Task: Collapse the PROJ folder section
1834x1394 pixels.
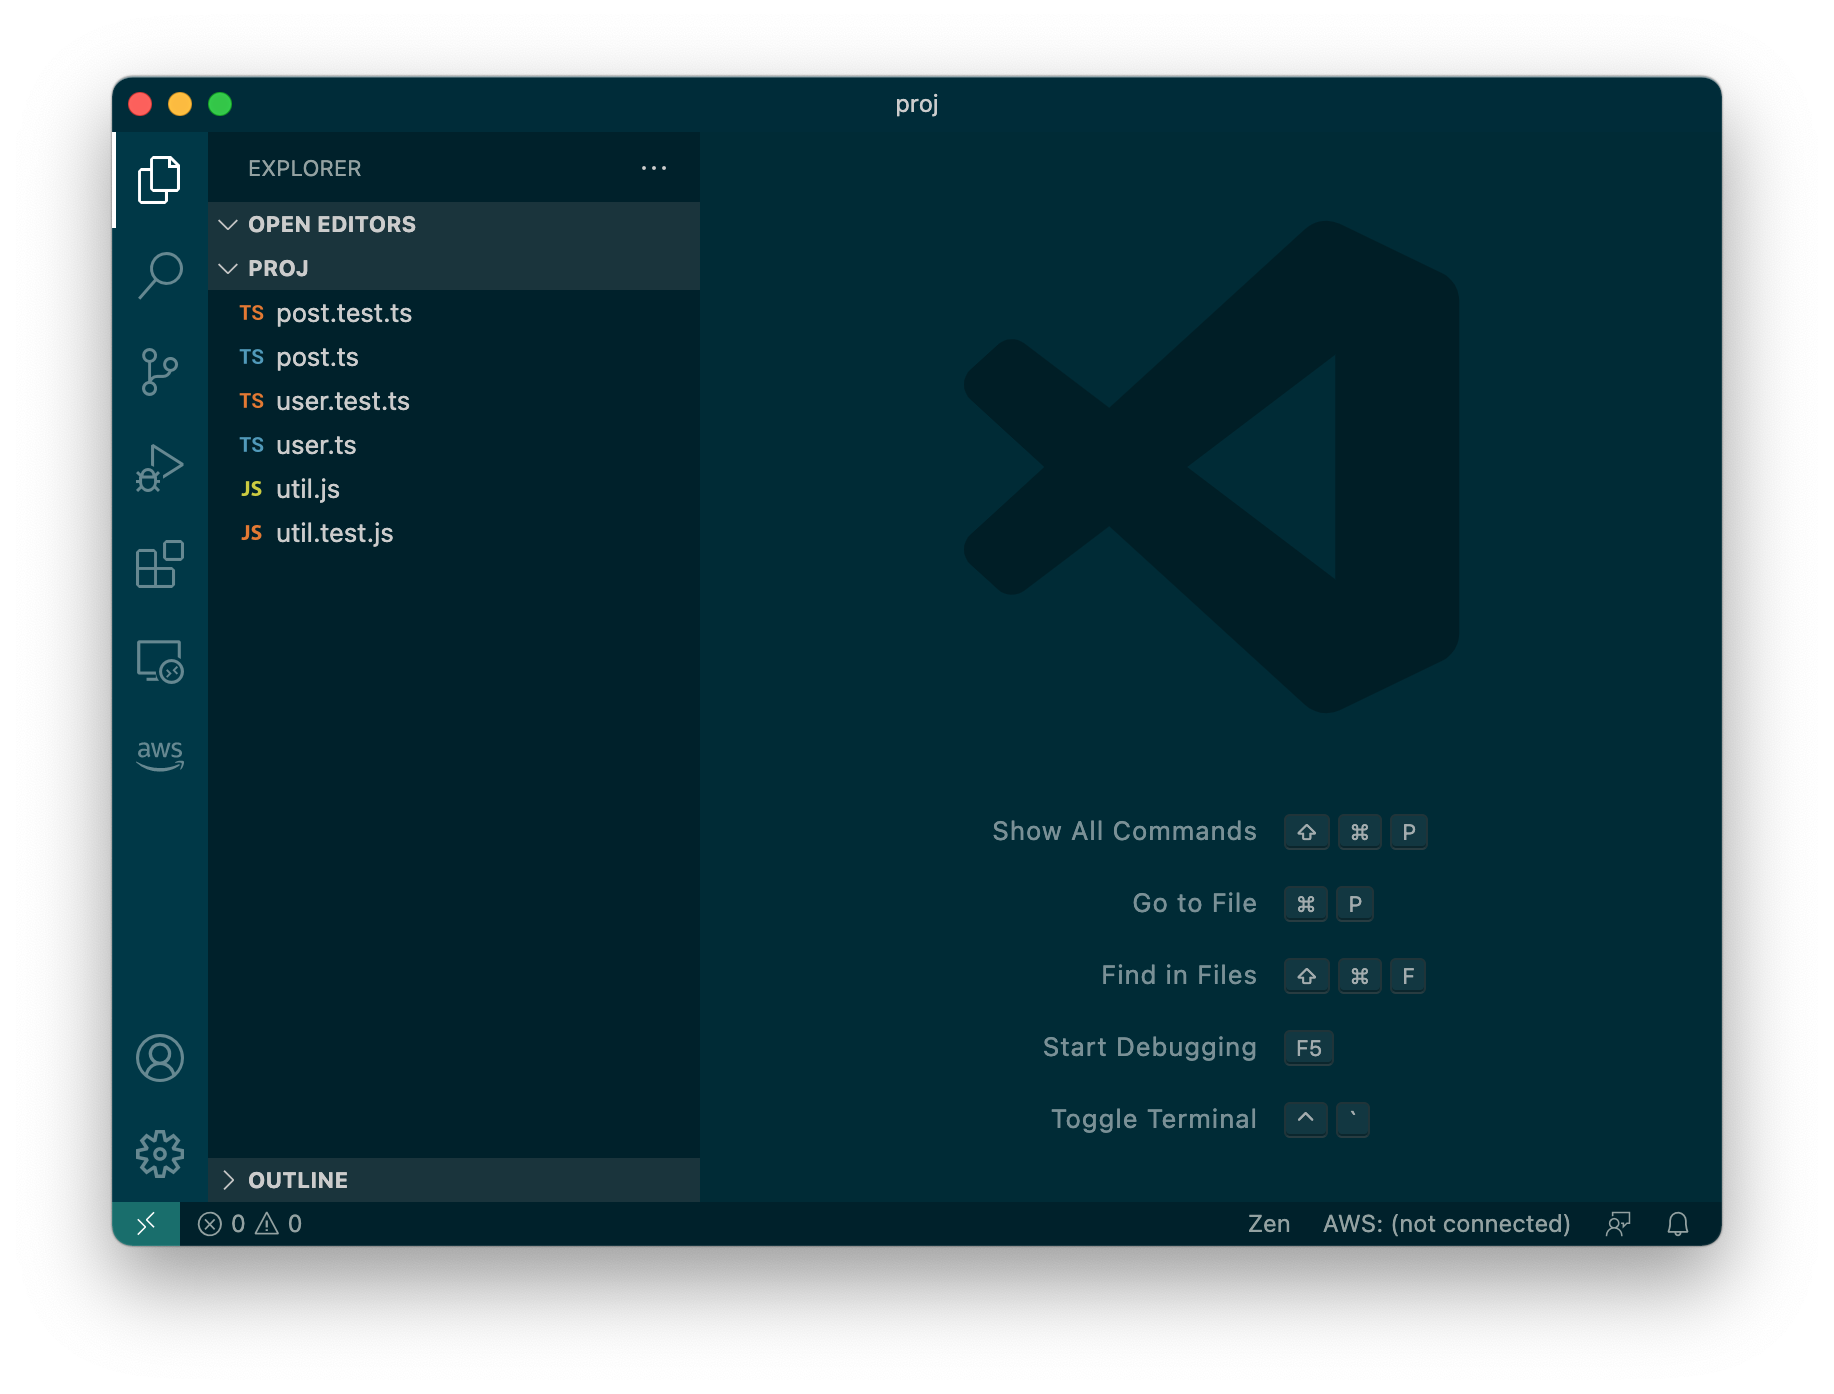Action: tap(454, 268)
